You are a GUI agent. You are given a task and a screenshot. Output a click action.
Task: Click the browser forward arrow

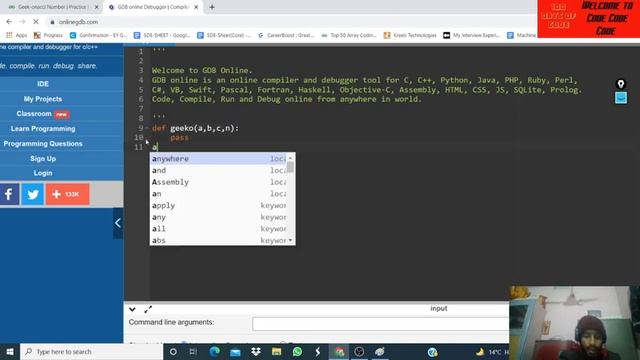pyautogui.click(x=22, y=22)
